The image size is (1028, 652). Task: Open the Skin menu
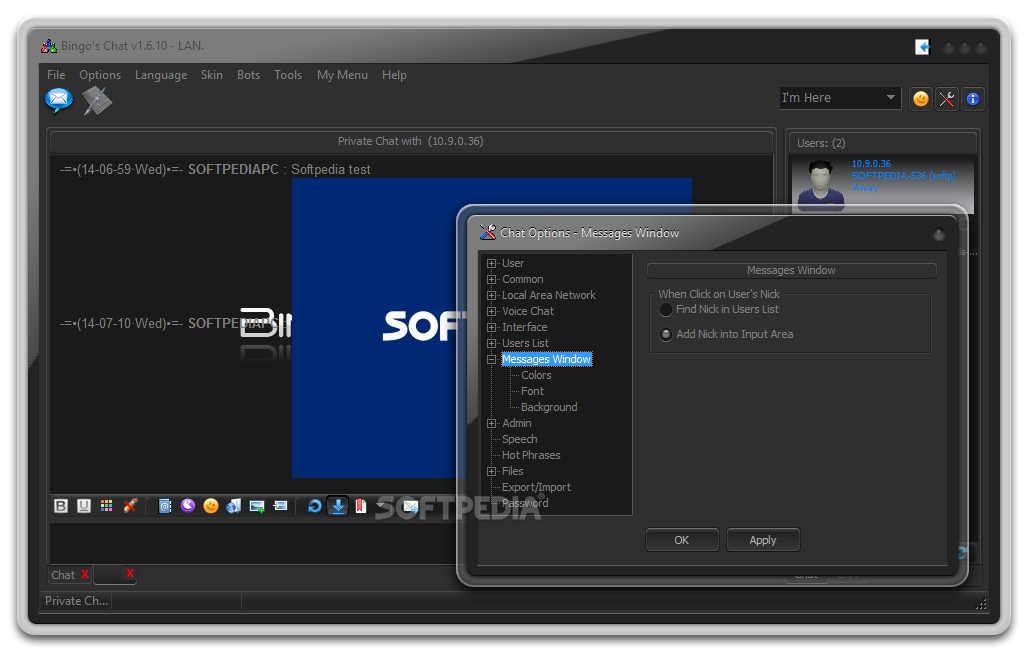pos(212,75)
